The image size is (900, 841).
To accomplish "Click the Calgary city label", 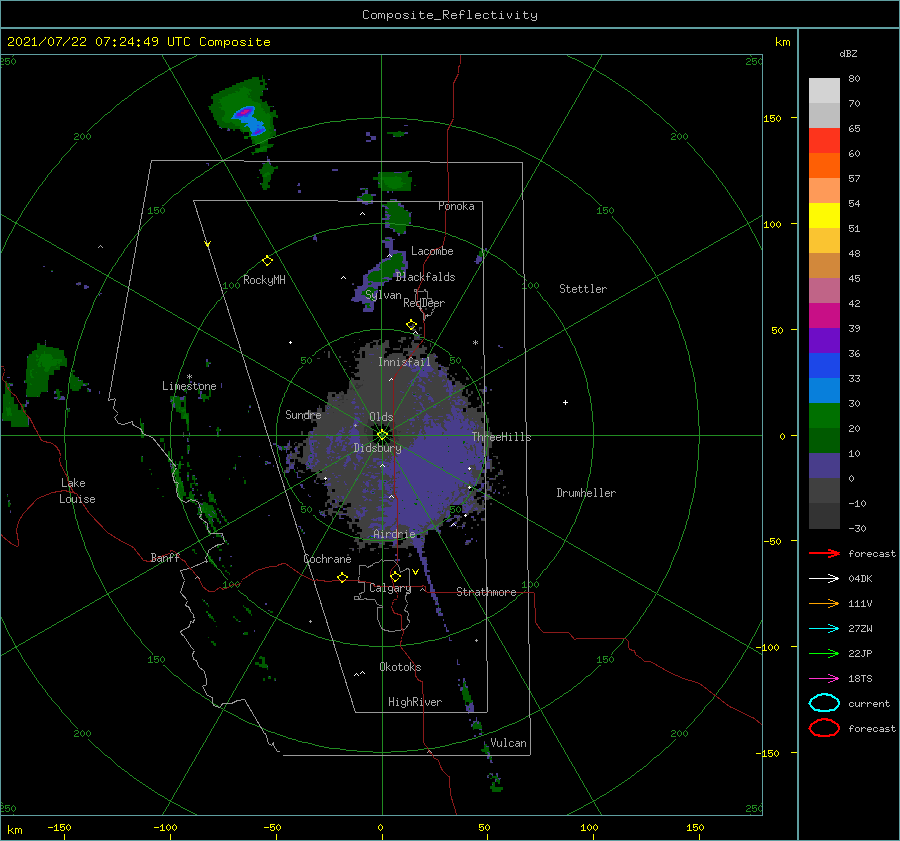I will point(390,588).
